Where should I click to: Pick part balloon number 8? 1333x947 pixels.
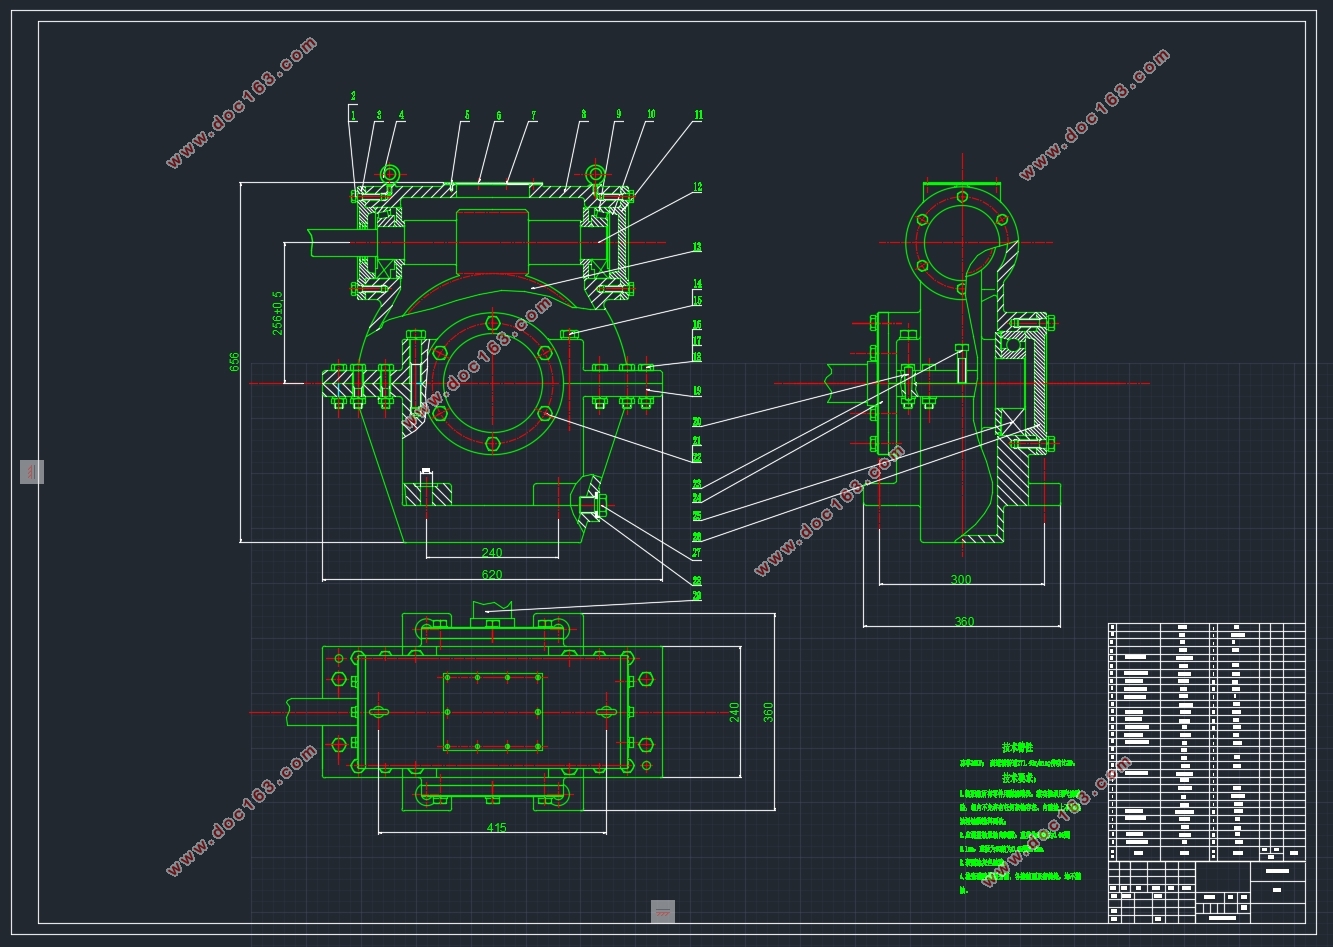(584, 115)
